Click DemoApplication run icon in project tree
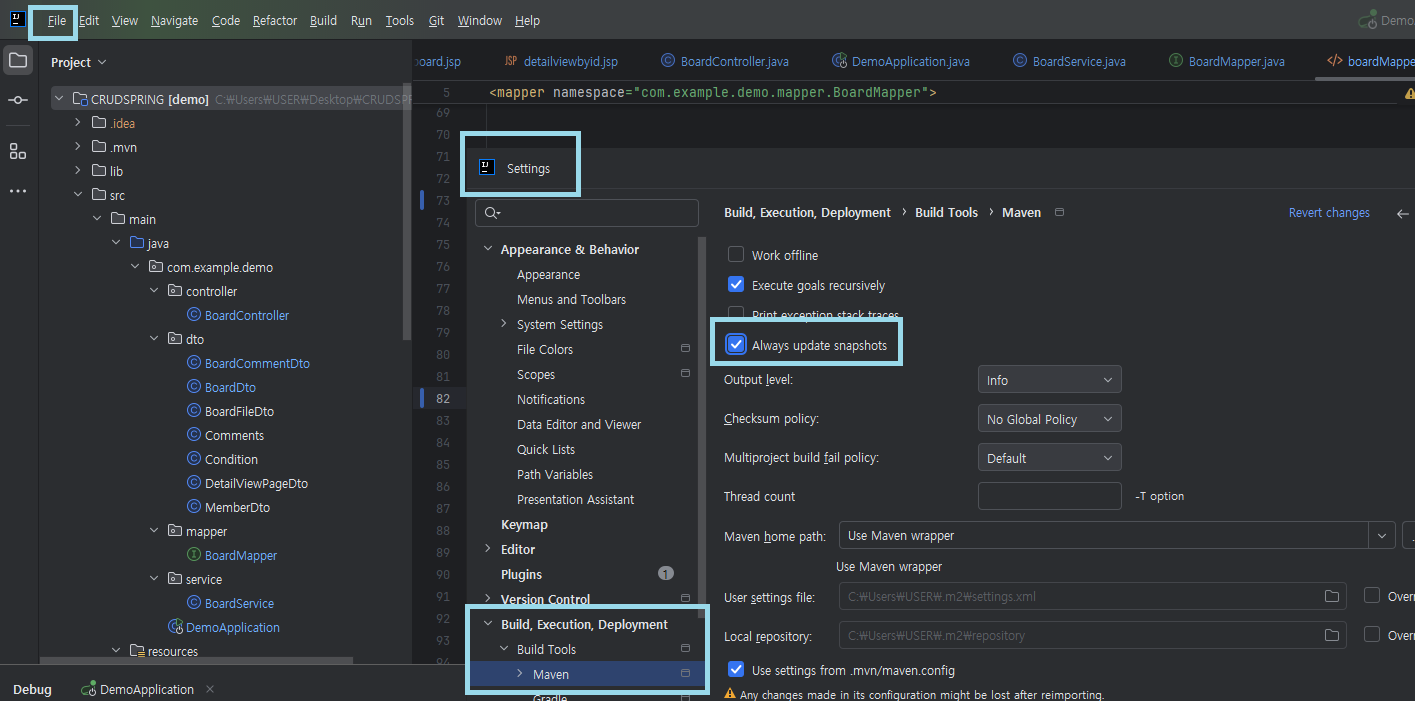This screenshot has height=701, width=1415. pyautogui.click(x=176, y=627)
